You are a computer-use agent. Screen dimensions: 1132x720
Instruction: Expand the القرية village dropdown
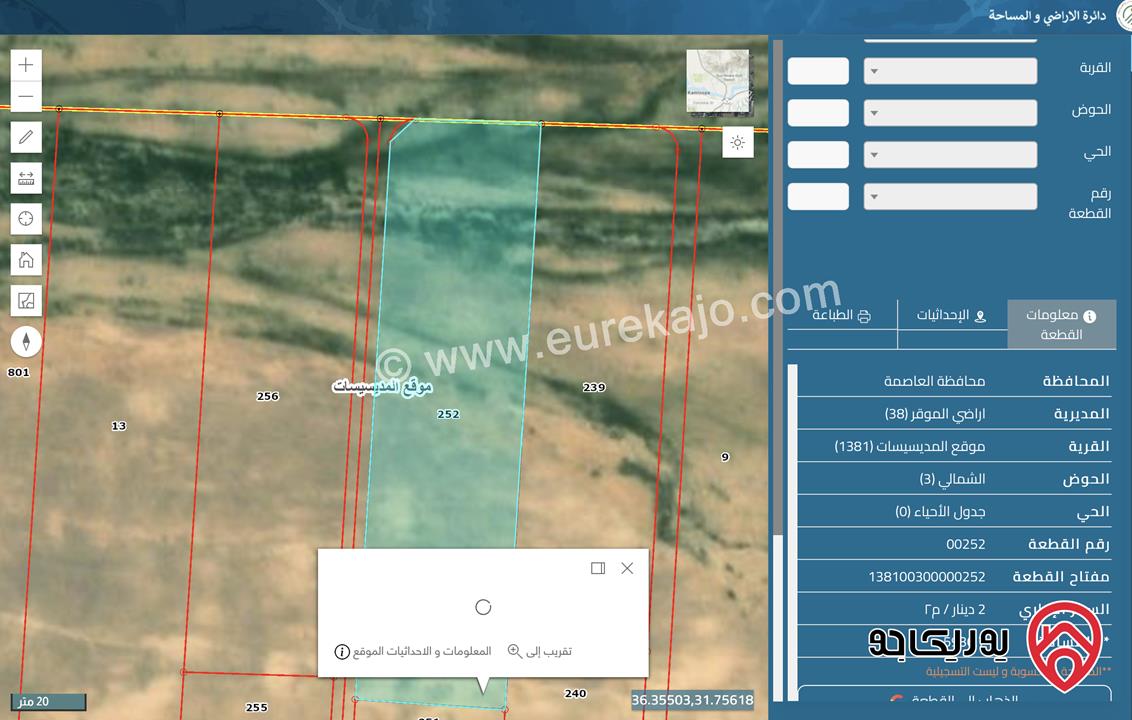950,71
